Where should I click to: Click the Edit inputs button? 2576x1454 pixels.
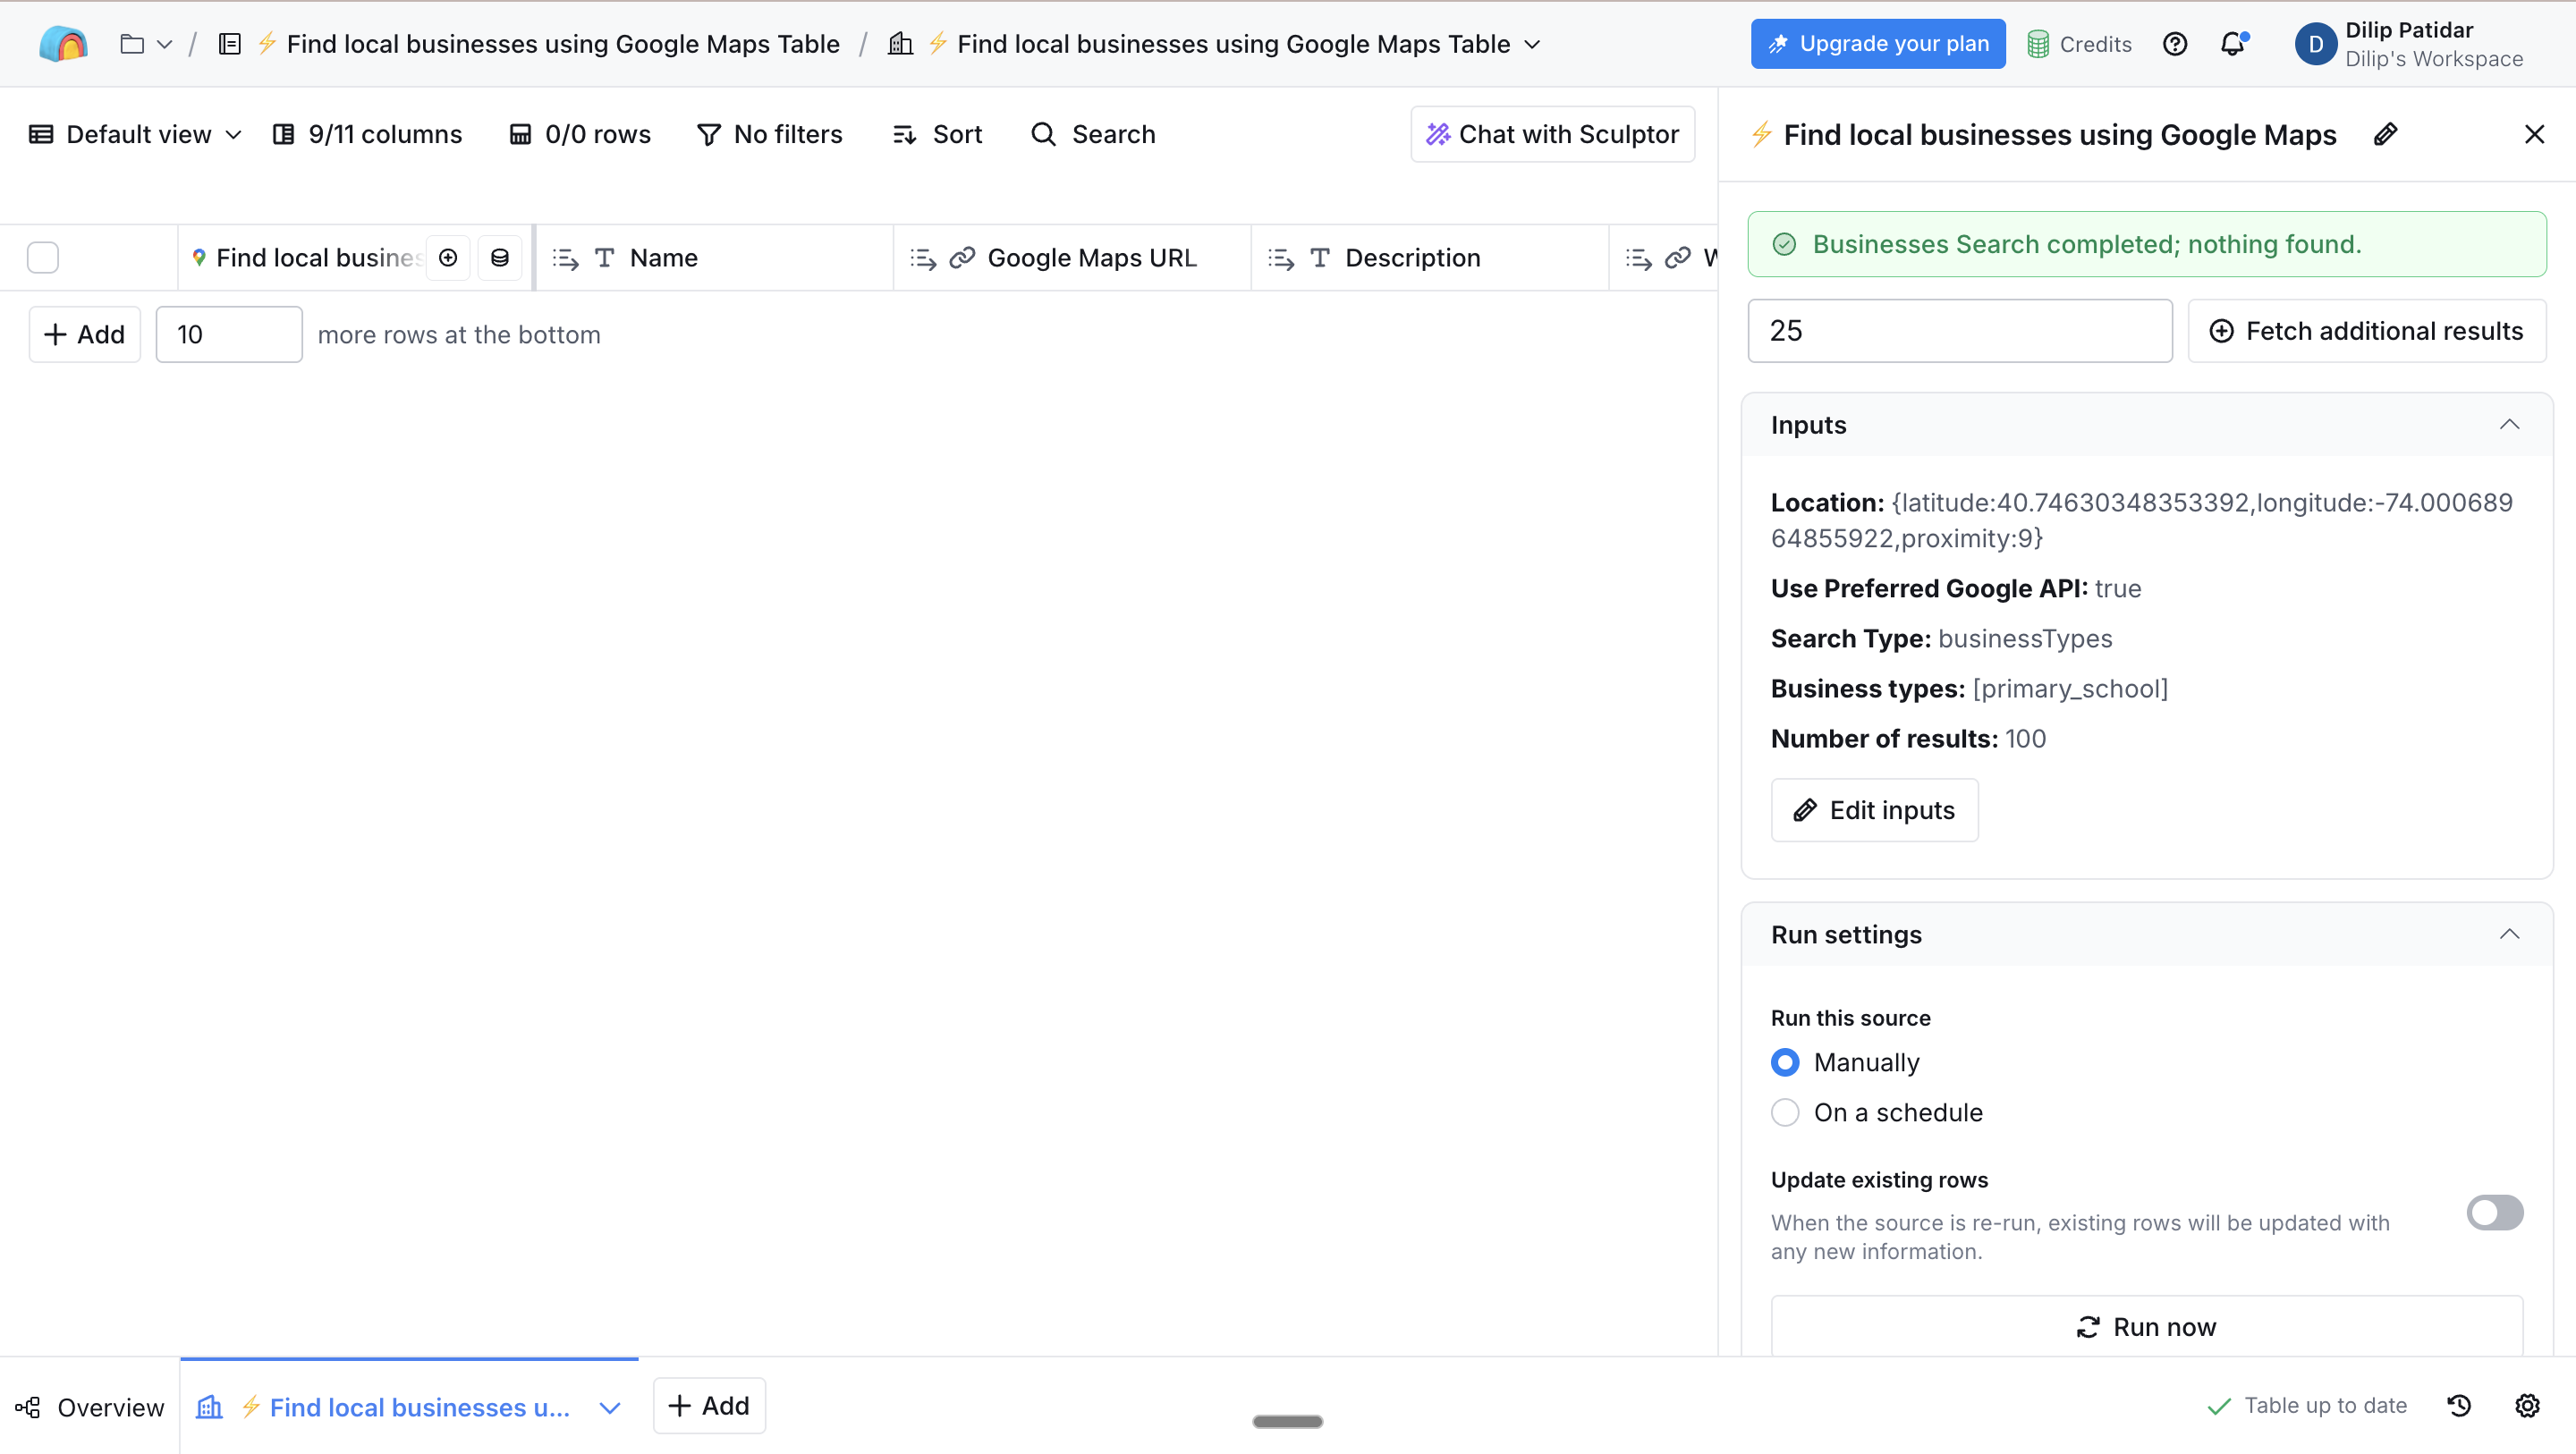pyautogui.click(x=1874, y=810)
